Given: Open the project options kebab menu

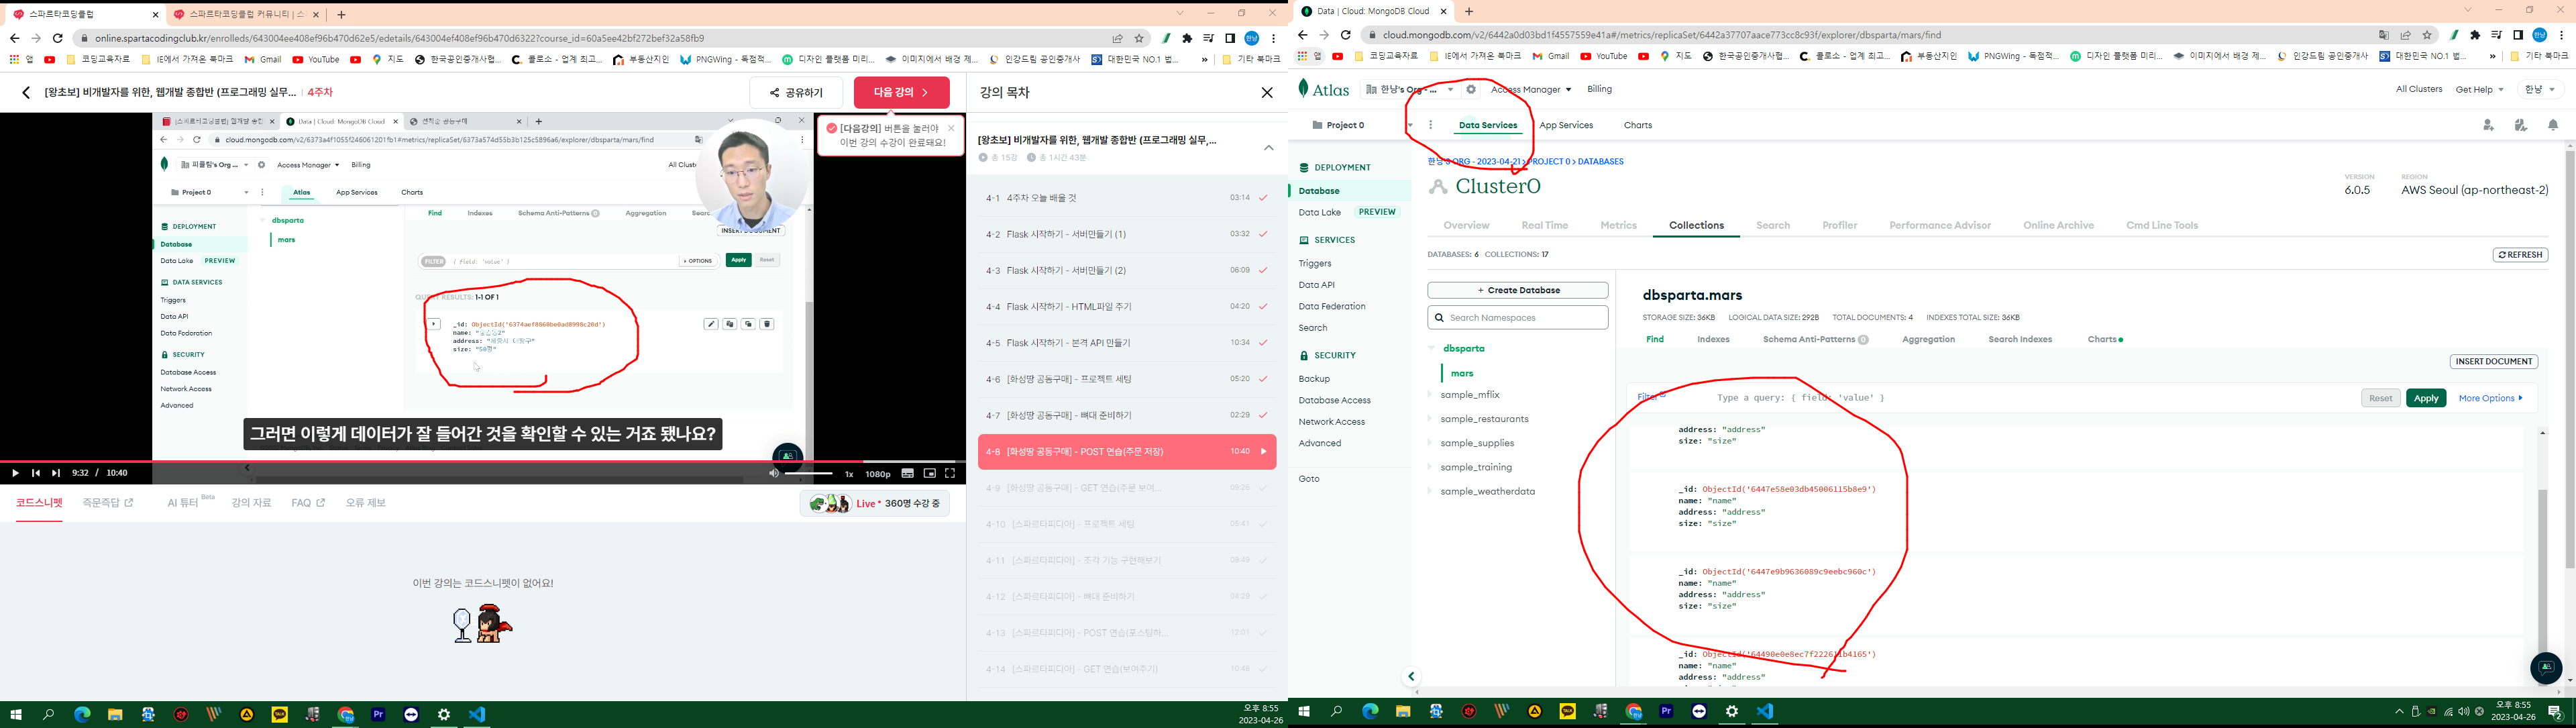Looking at the screenshot, I should point(1431,125).
